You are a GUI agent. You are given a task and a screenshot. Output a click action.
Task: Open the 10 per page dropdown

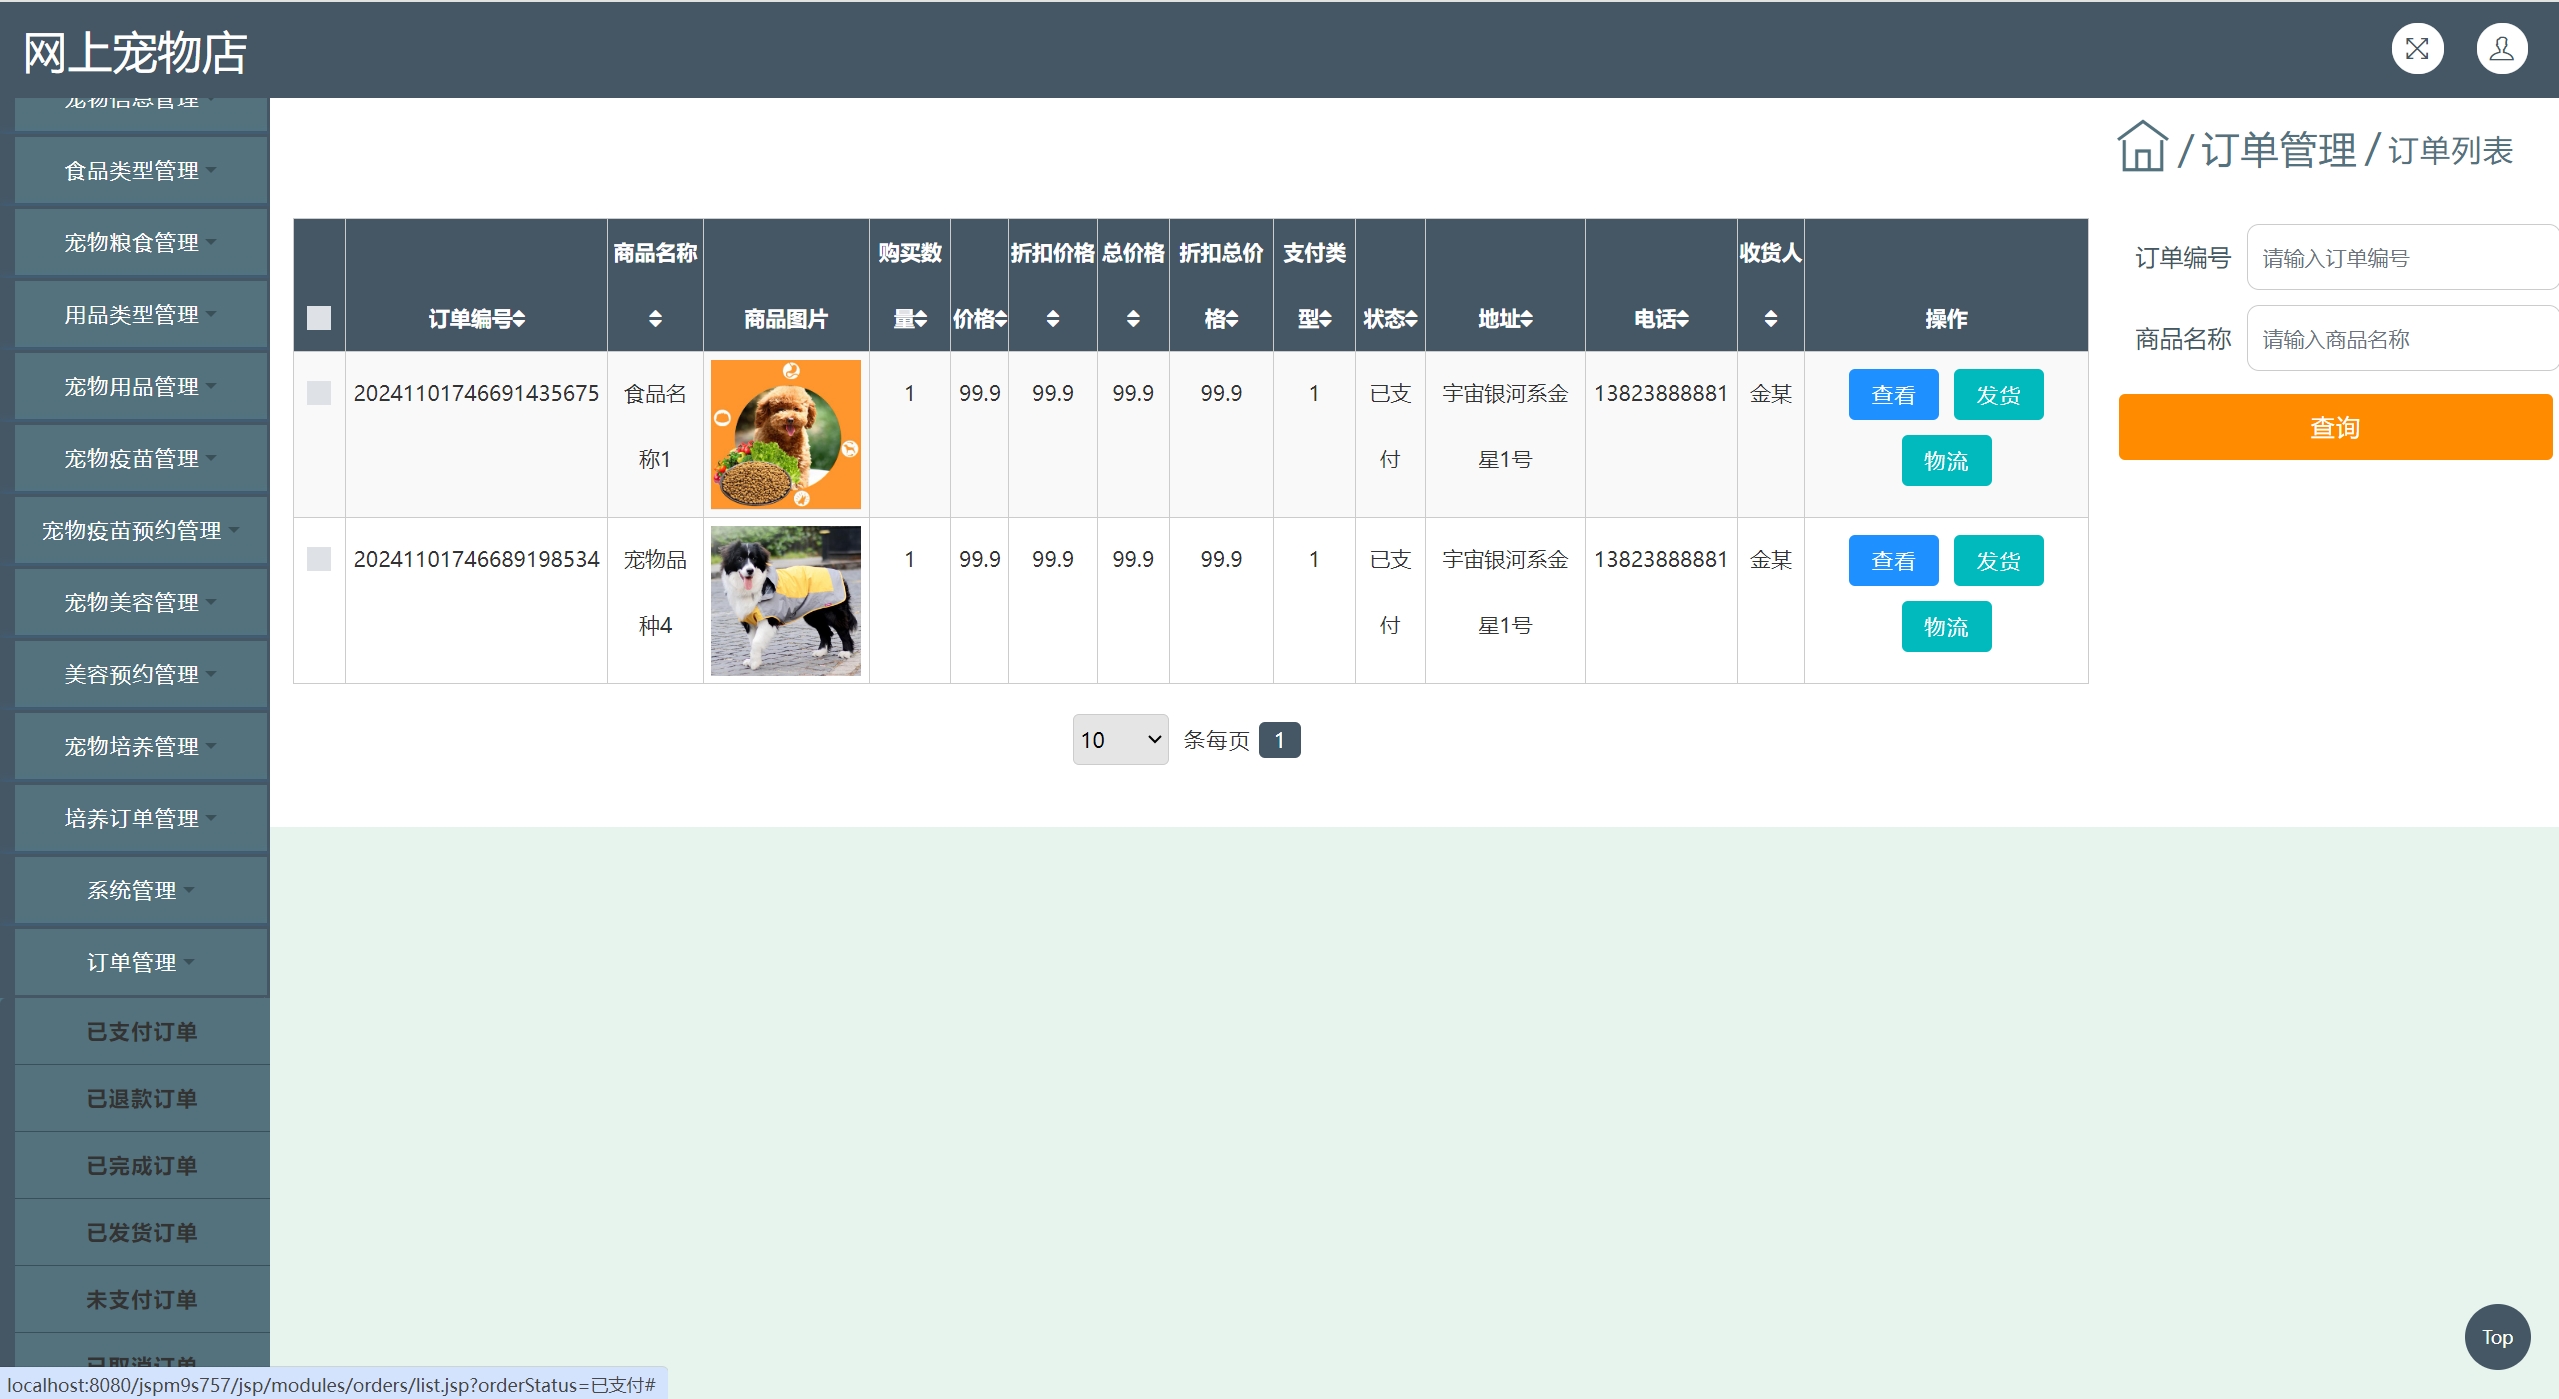tap(1120, 740)
